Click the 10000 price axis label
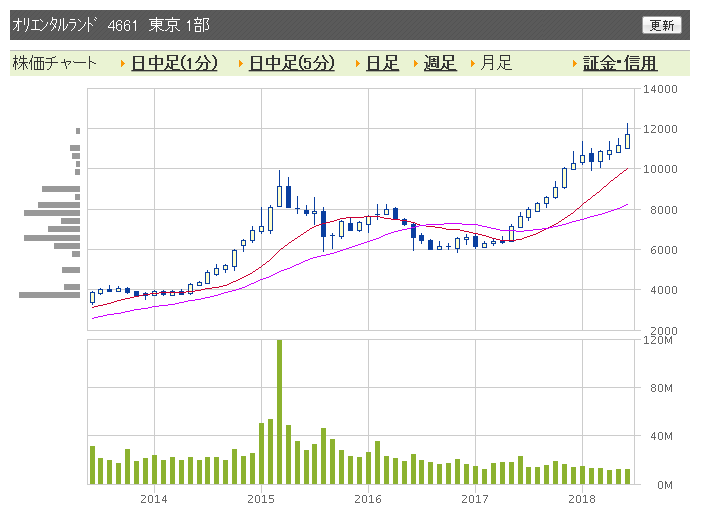Image resolution: width=703 pixels, height=524 pixels. (x=660, y=169)
